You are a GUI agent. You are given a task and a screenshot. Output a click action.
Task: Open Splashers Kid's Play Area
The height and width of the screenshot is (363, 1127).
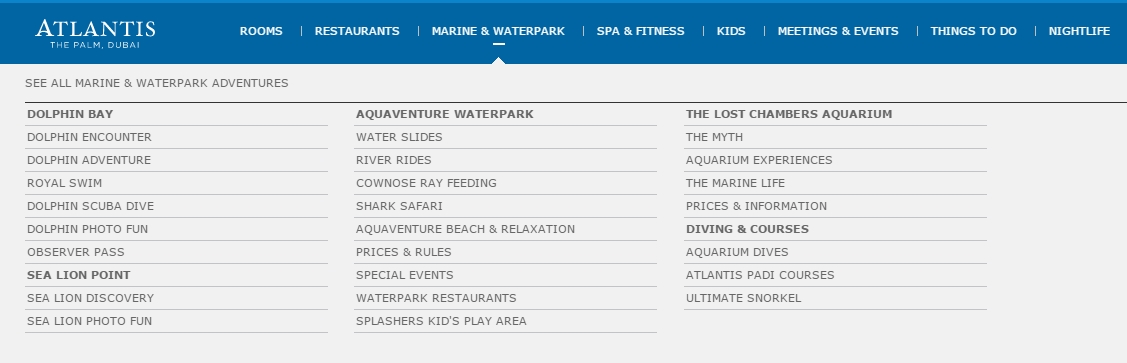click(441, 321)
